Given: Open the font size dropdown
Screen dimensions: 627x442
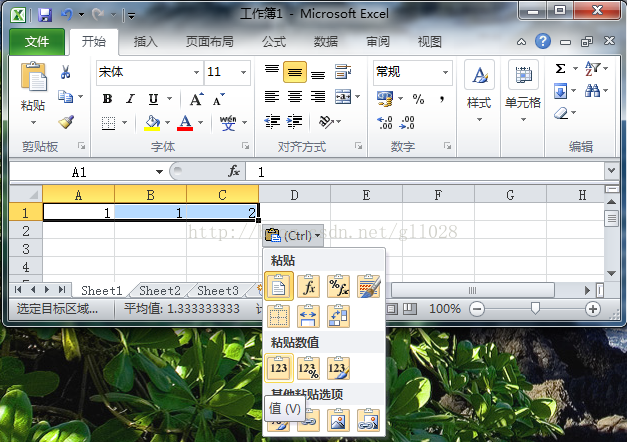Looking at the screenshot, I should [x=243, y=72].
